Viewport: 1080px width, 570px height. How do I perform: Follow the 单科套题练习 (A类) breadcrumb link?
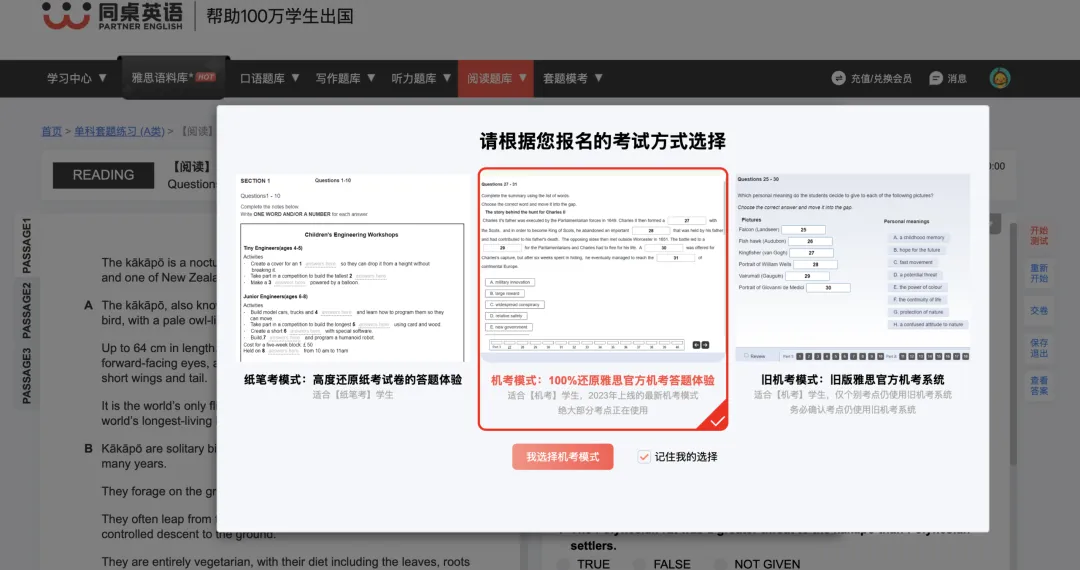click(x=120, y=131)
